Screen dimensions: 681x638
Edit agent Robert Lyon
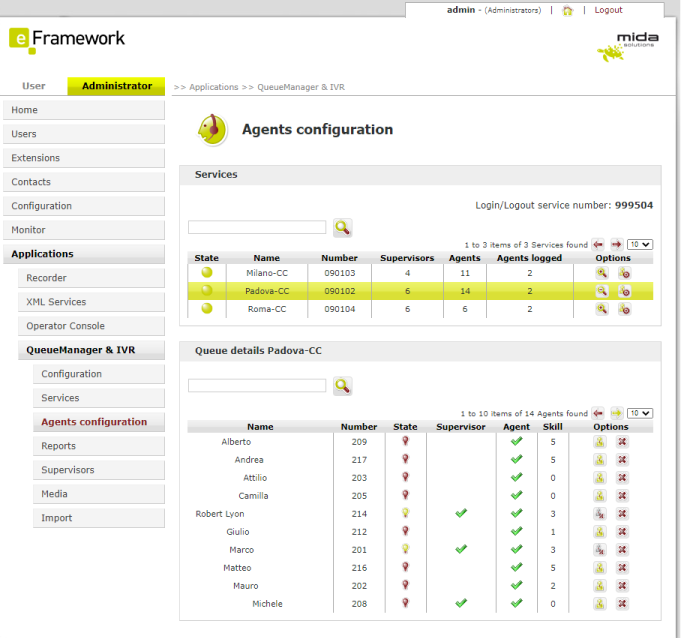point(600,514)
